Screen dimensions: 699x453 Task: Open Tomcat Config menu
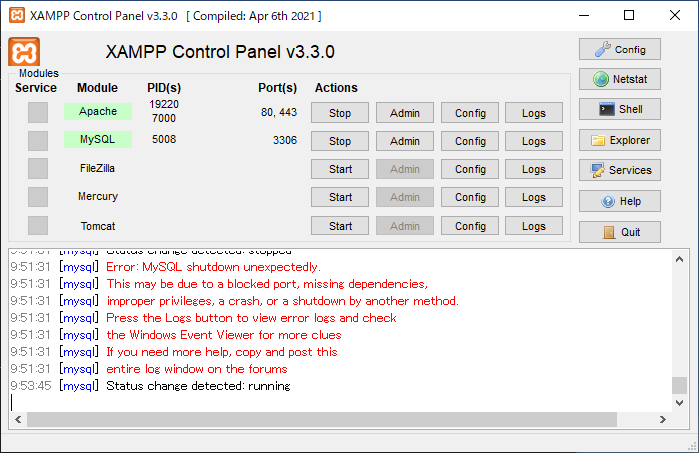pos(470,226)
